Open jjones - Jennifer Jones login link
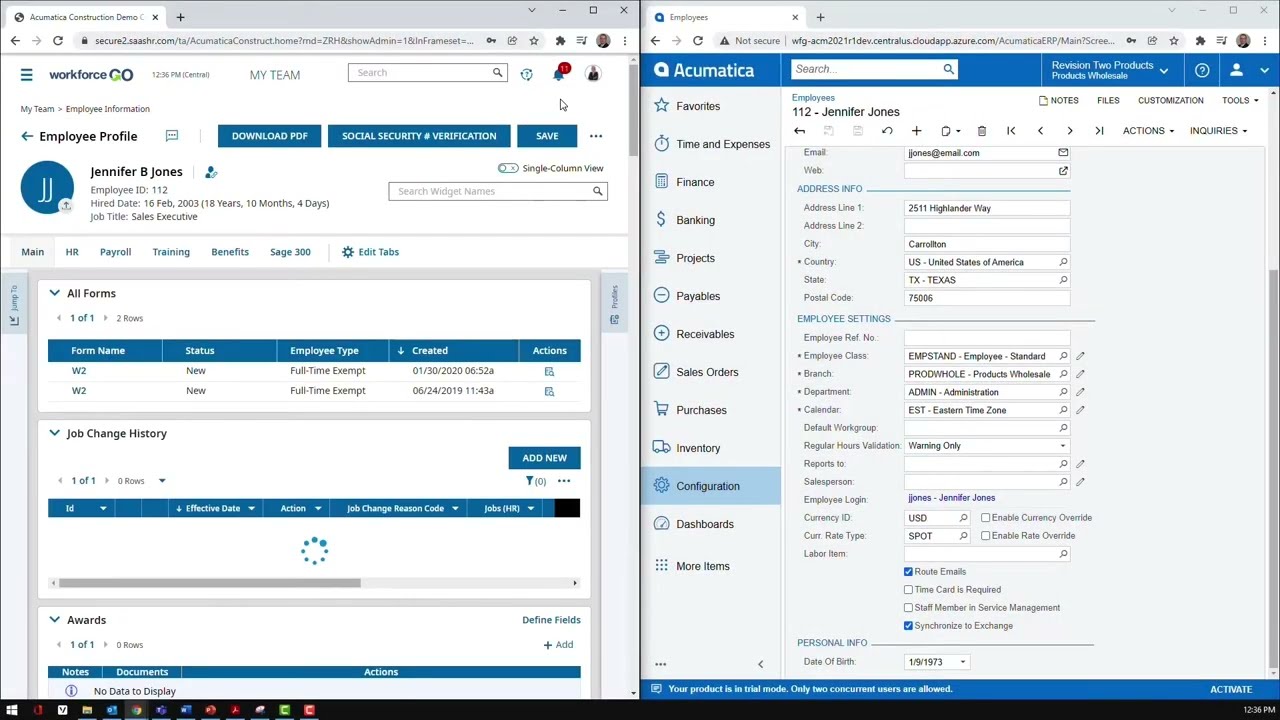The height and width of the screenshot is (720, 1280). click(951, 498)
